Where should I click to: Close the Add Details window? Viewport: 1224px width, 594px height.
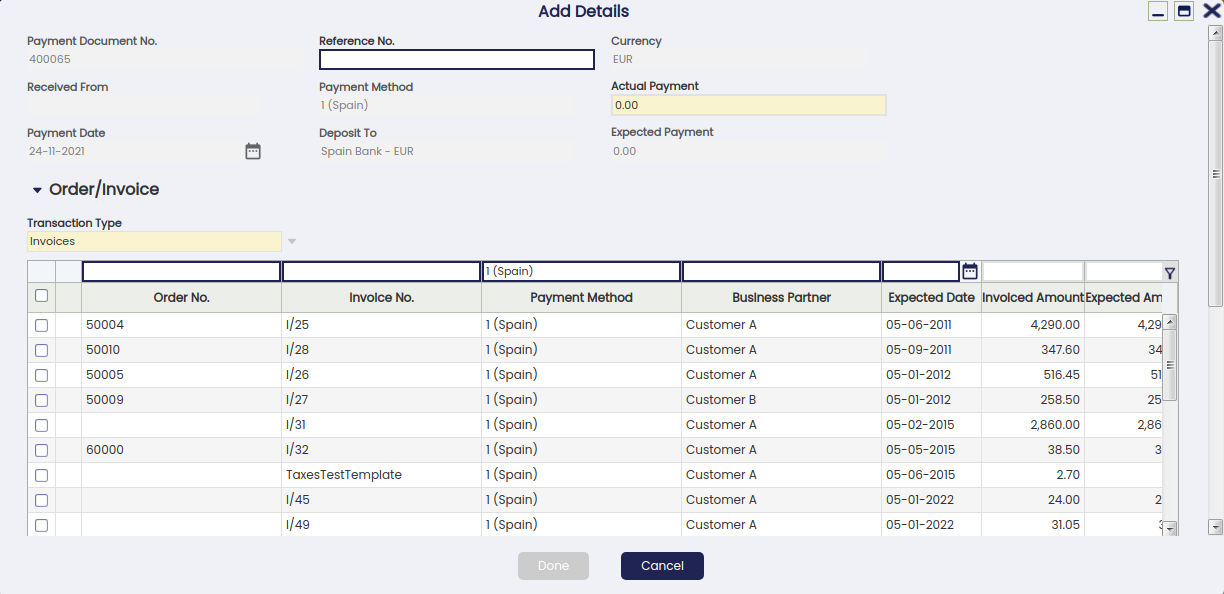click(x=1211, y=11)
